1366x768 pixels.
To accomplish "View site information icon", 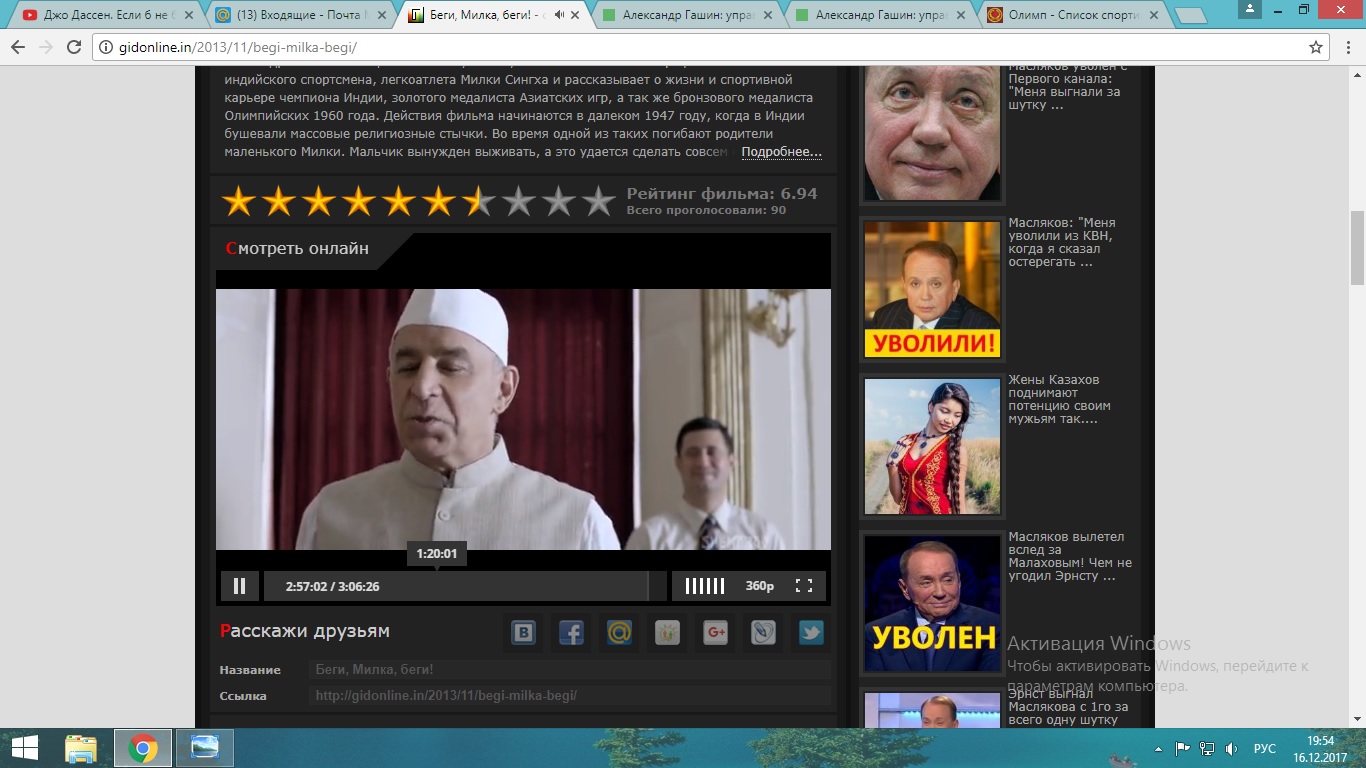I will point(106,47).
